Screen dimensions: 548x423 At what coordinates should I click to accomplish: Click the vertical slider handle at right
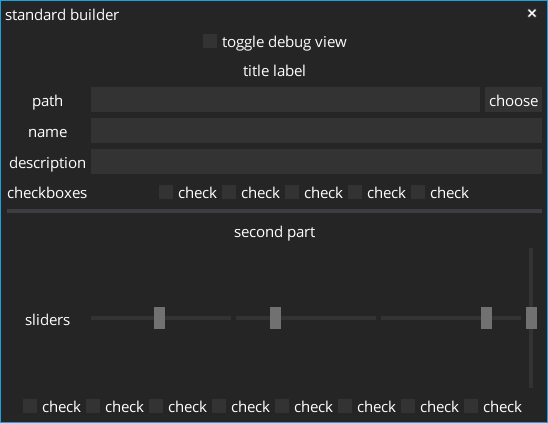point(531,318)
